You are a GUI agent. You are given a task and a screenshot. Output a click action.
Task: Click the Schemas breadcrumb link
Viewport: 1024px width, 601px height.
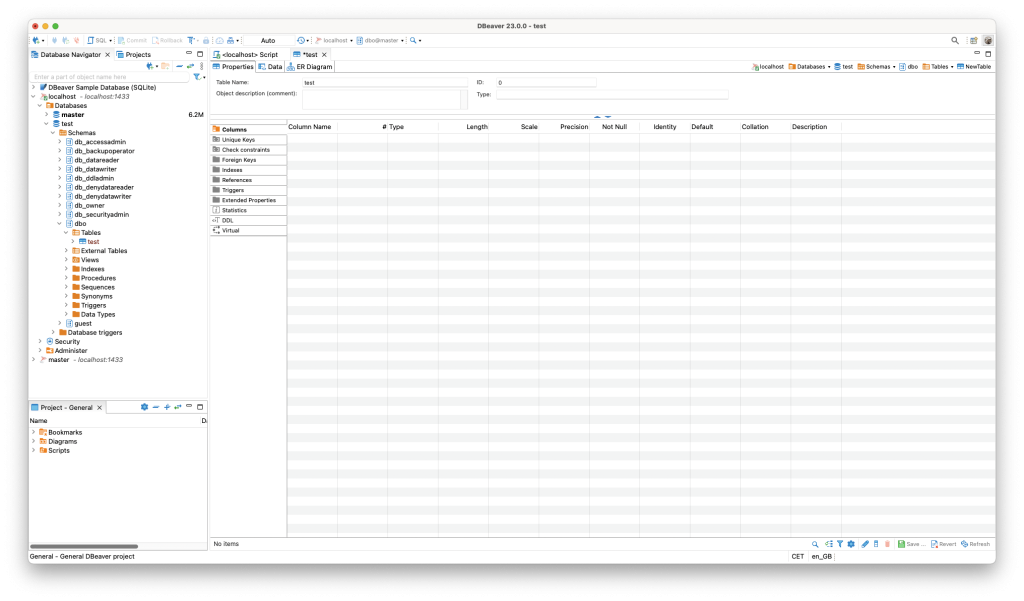coord(874,67)
